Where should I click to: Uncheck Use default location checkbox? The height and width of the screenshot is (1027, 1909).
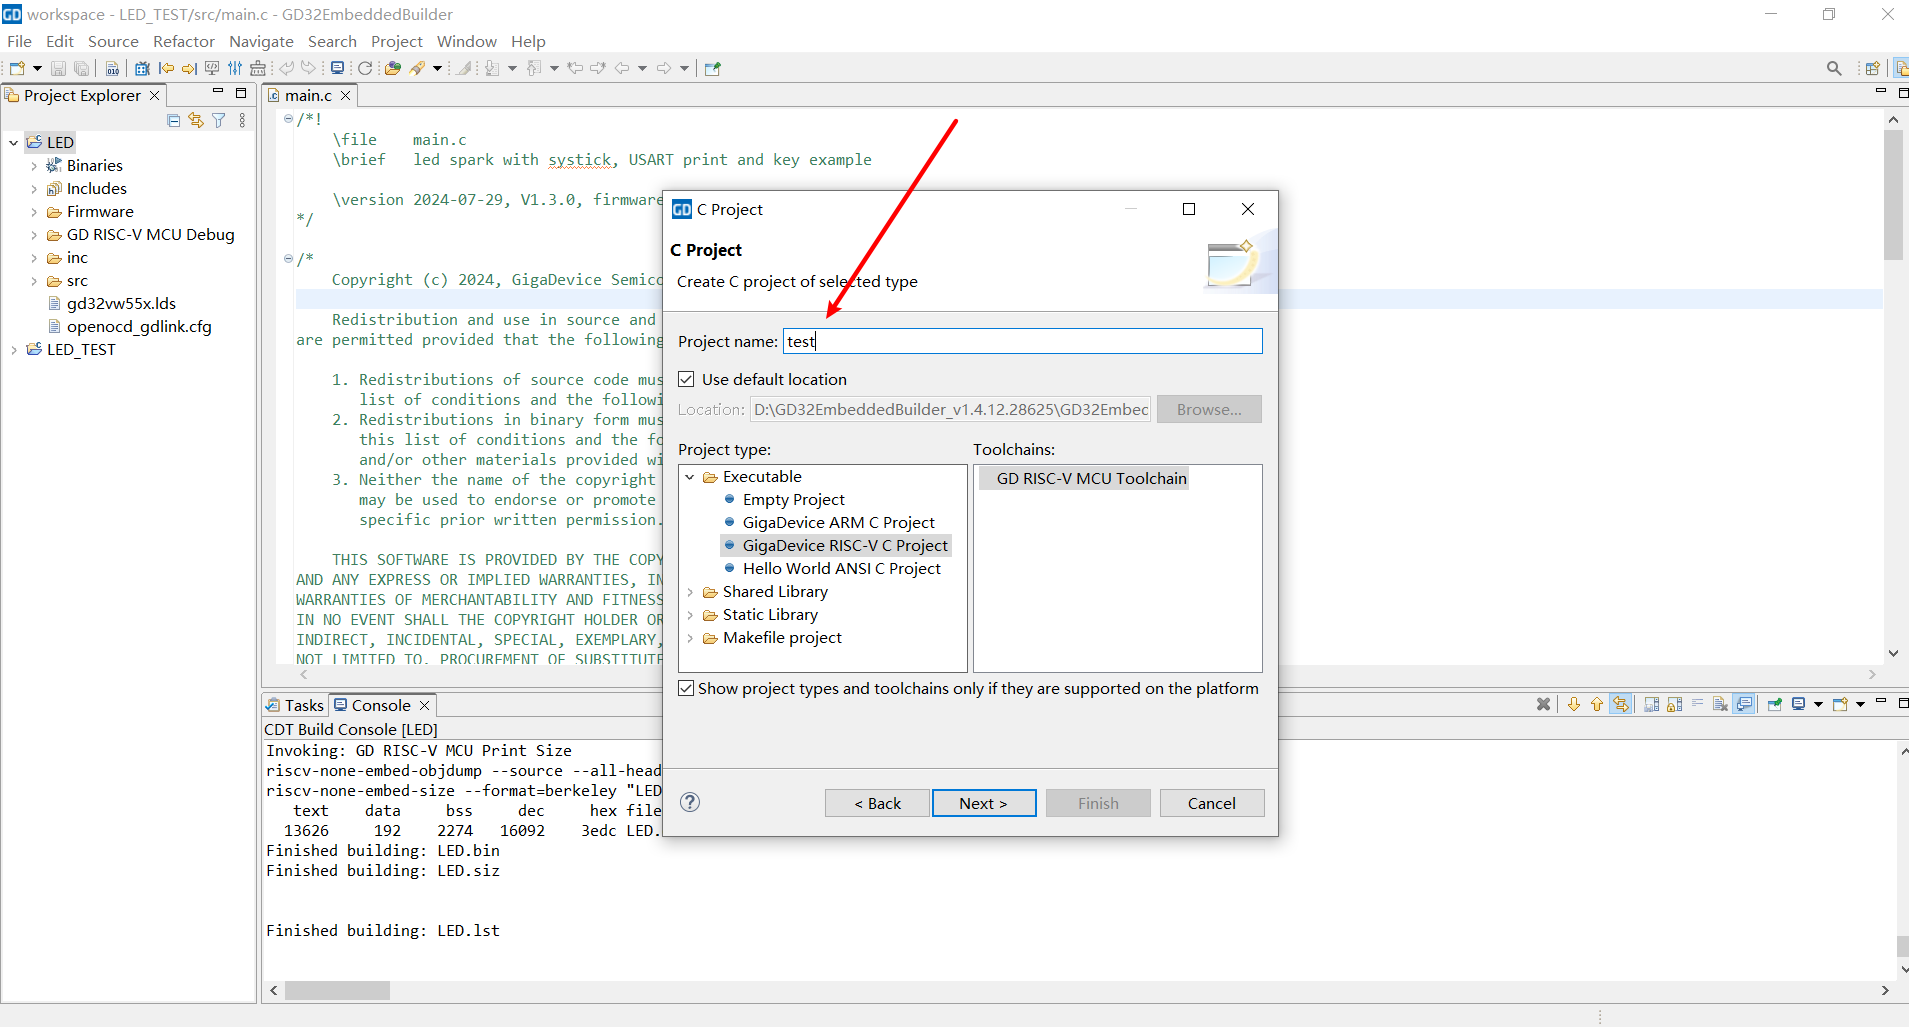(x=687, y=379)
